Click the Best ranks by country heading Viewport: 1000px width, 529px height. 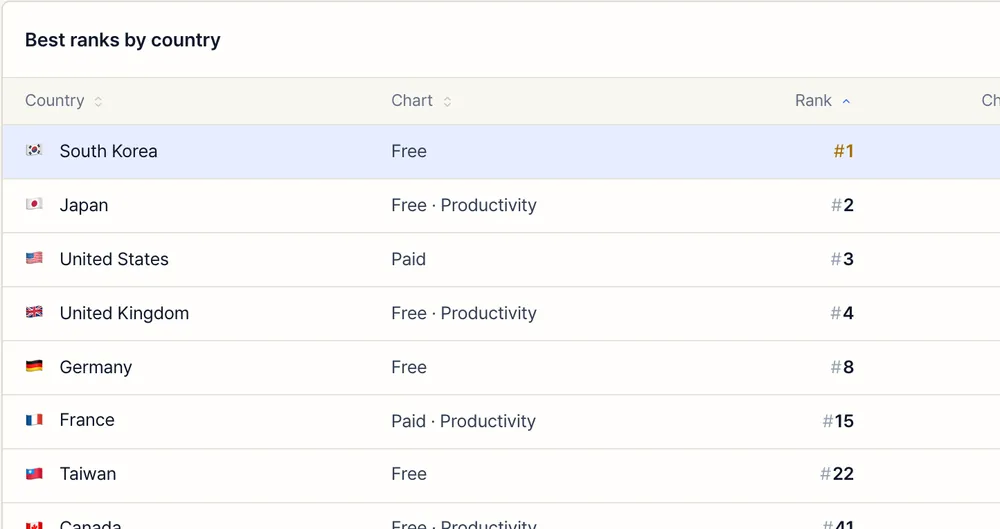click(x=122, y=40)
